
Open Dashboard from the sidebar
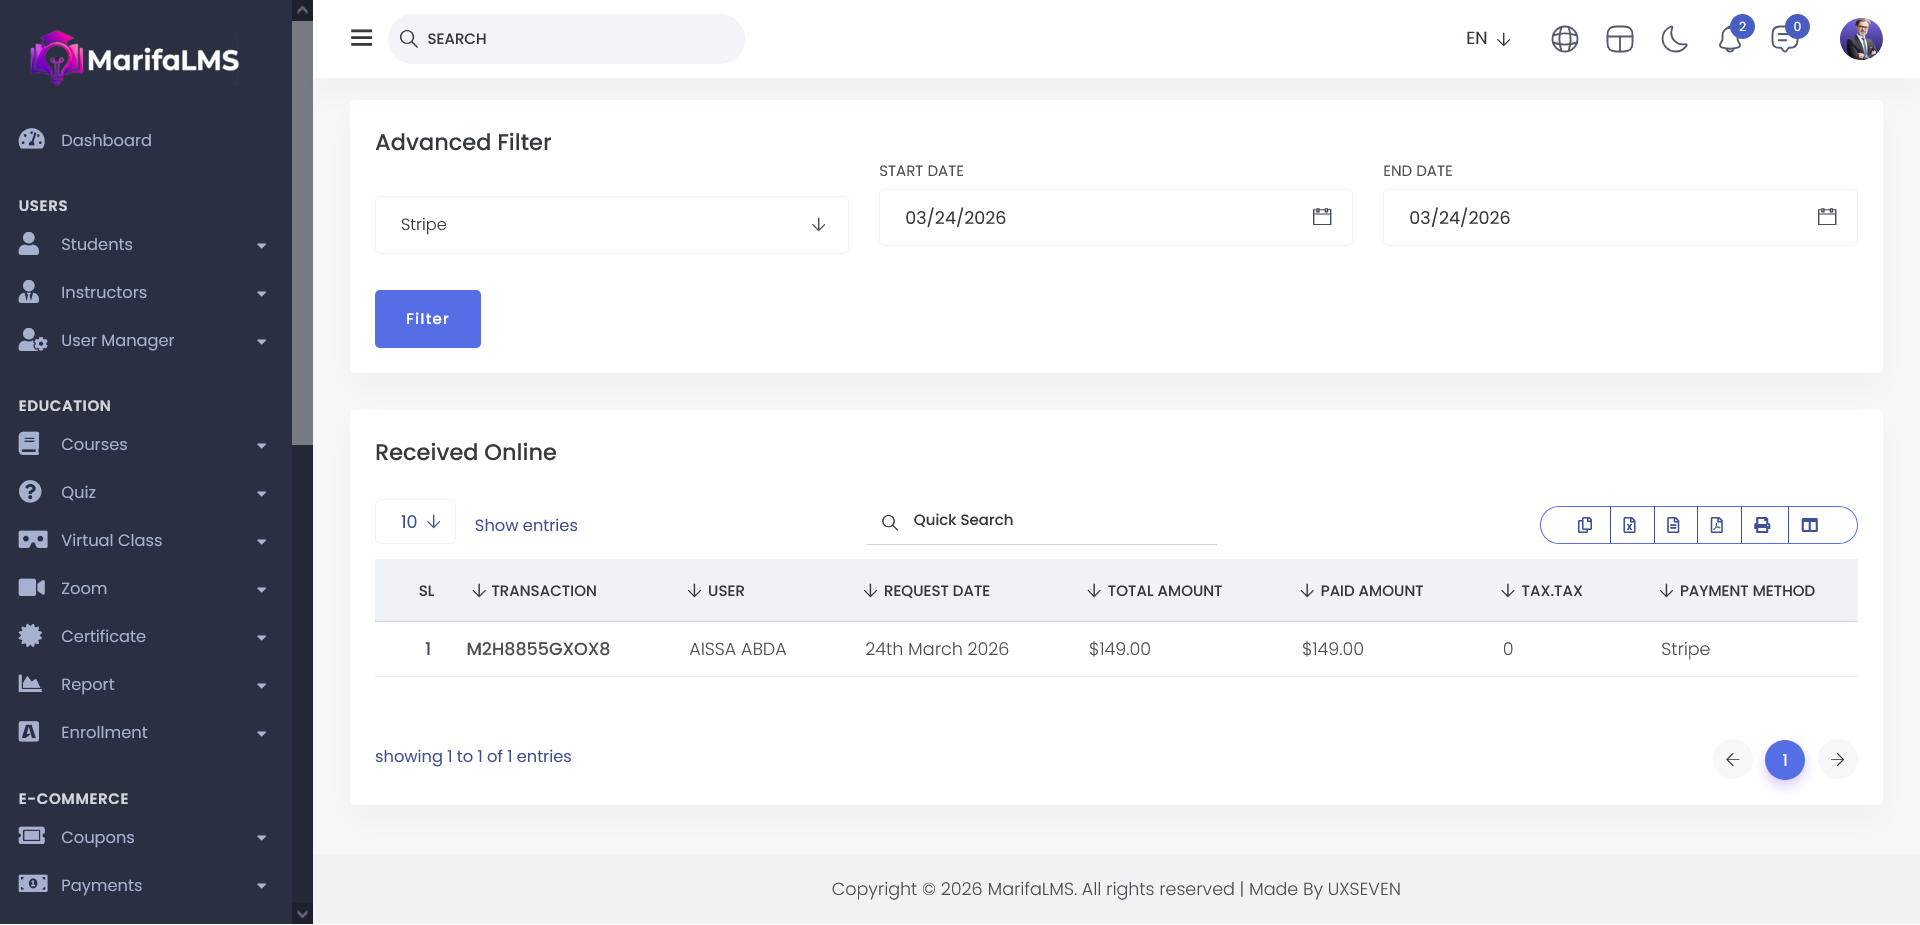106,140
